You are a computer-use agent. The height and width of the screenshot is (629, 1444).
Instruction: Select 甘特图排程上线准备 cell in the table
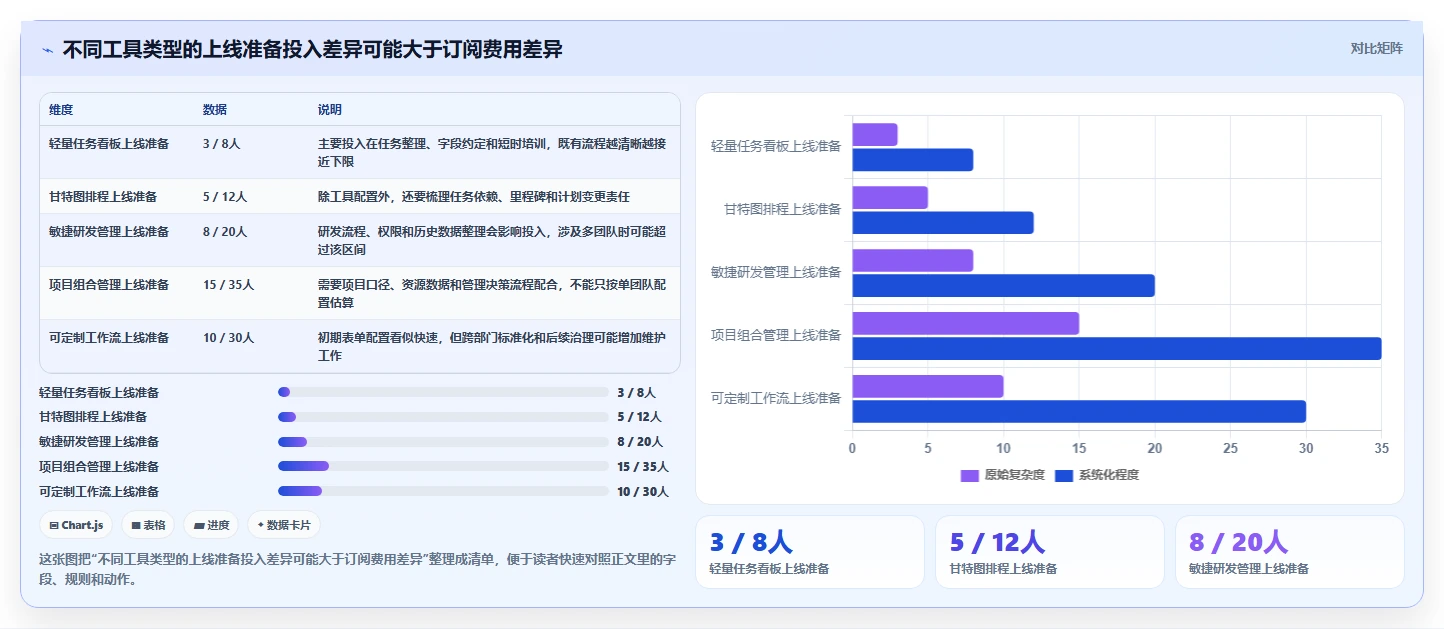click(x=103, y=197)
